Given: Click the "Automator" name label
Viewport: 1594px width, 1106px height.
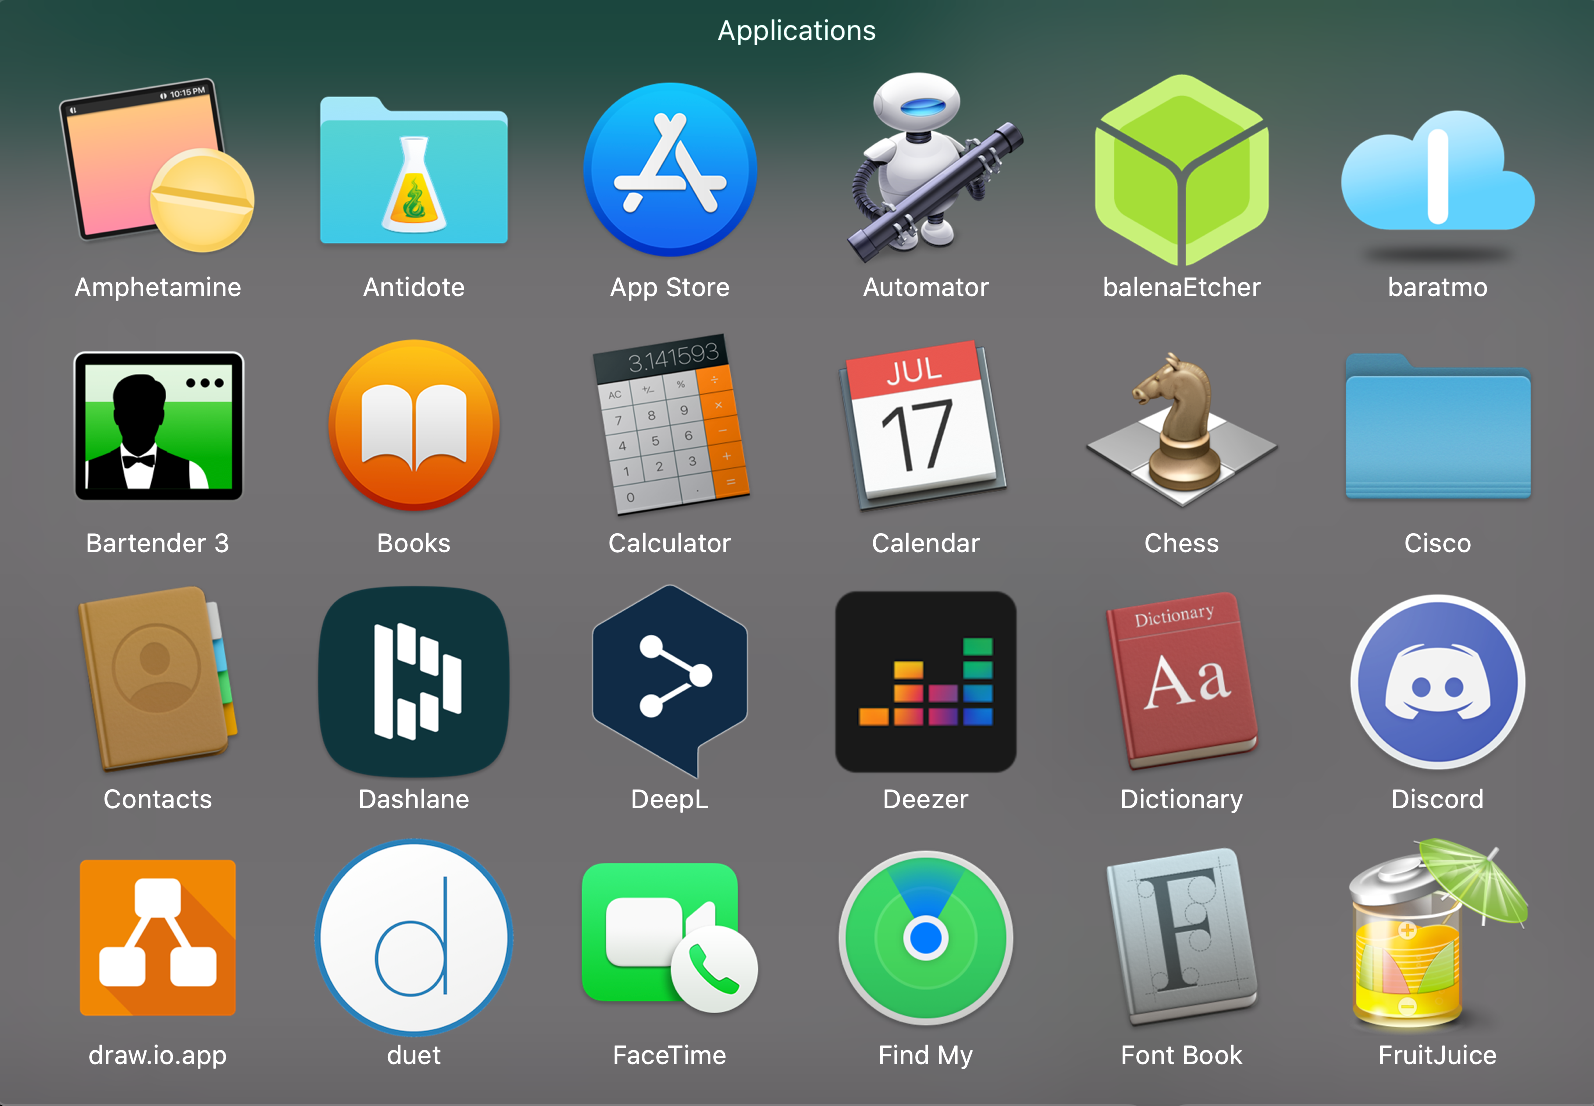Looking at the screenshot, I should 926,288.
